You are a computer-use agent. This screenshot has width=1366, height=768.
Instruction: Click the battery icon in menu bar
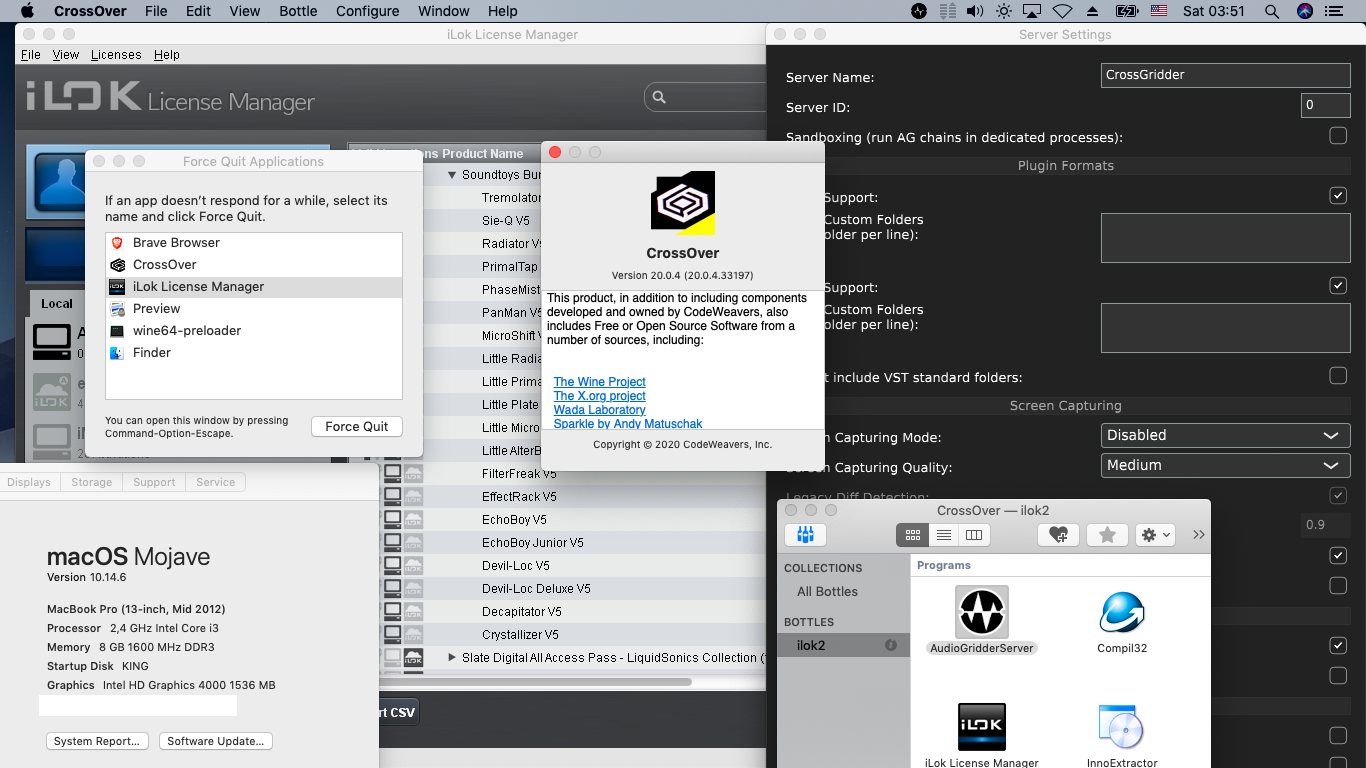[x=1126, y=11]
